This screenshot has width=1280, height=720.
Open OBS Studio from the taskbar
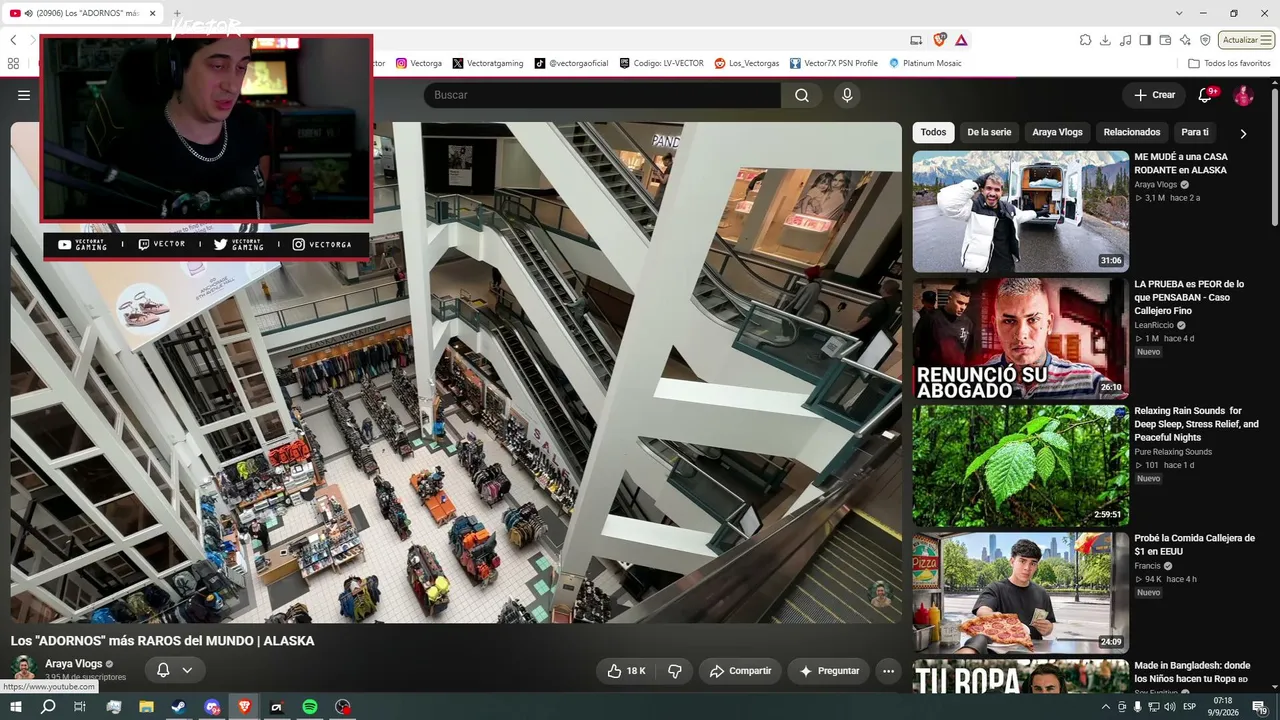343,707
